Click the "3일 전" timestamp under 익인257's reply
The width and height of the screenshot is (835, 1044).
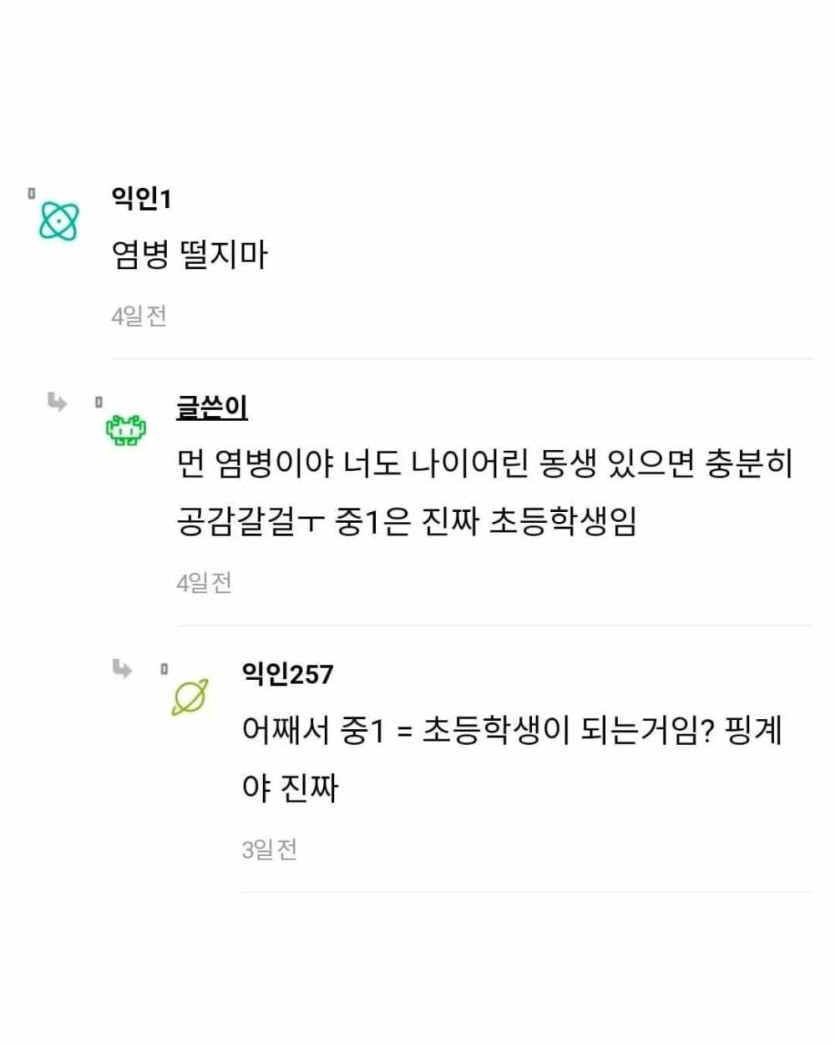pyautogui.click(x=269, y=851)
